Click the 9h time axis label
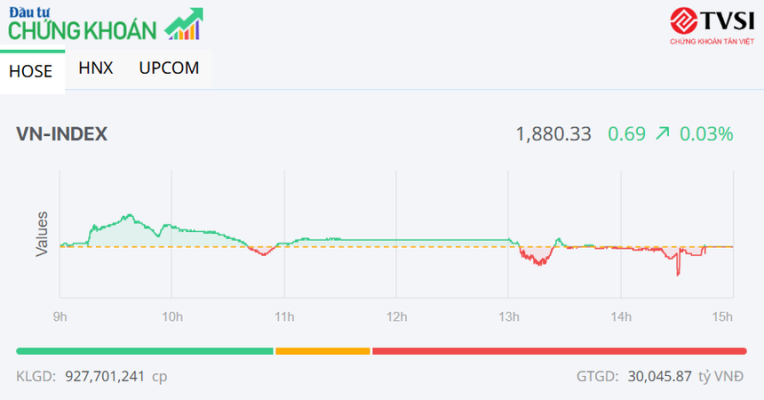 click(60, 317)
